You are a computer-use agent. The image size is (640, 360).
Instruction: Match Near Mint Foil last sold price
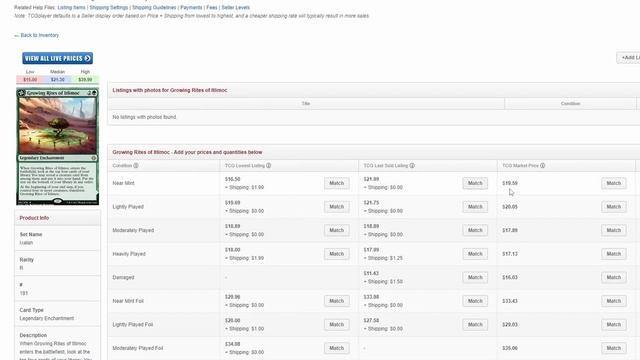coord(475,301)
